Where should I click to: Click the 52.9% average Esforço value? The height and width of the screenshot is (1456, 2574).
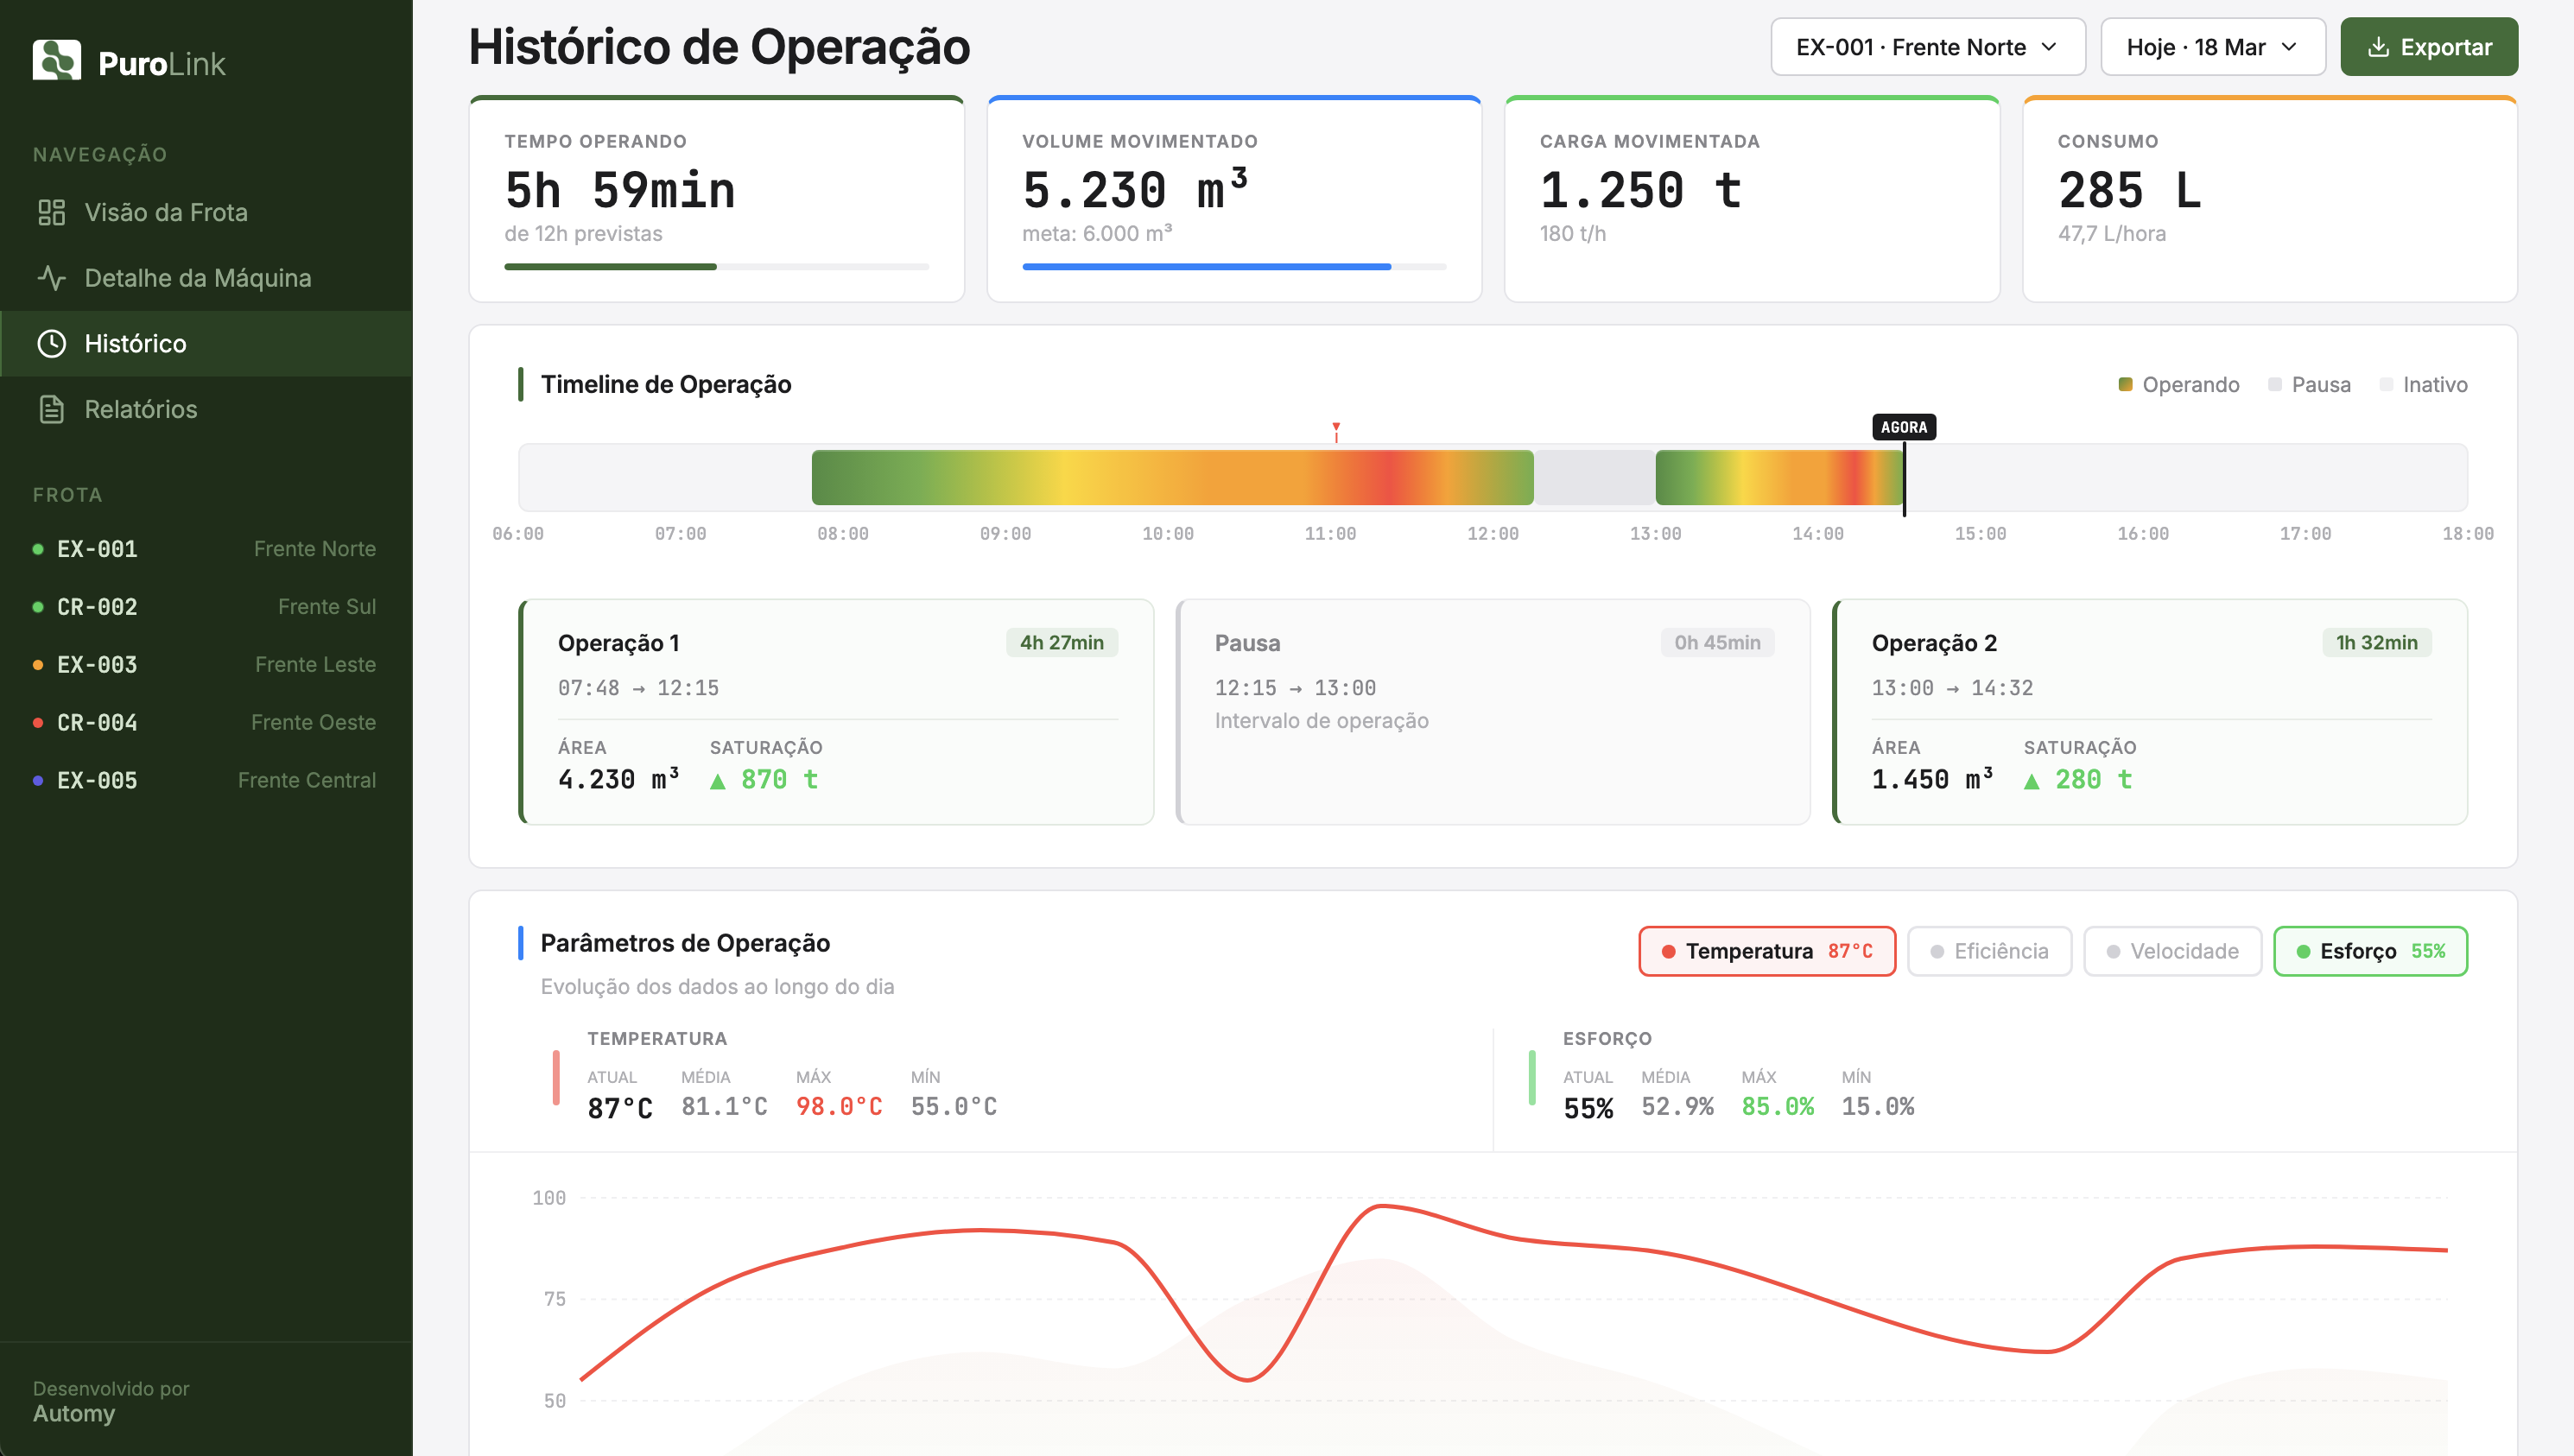(x=1677, y=1107)
